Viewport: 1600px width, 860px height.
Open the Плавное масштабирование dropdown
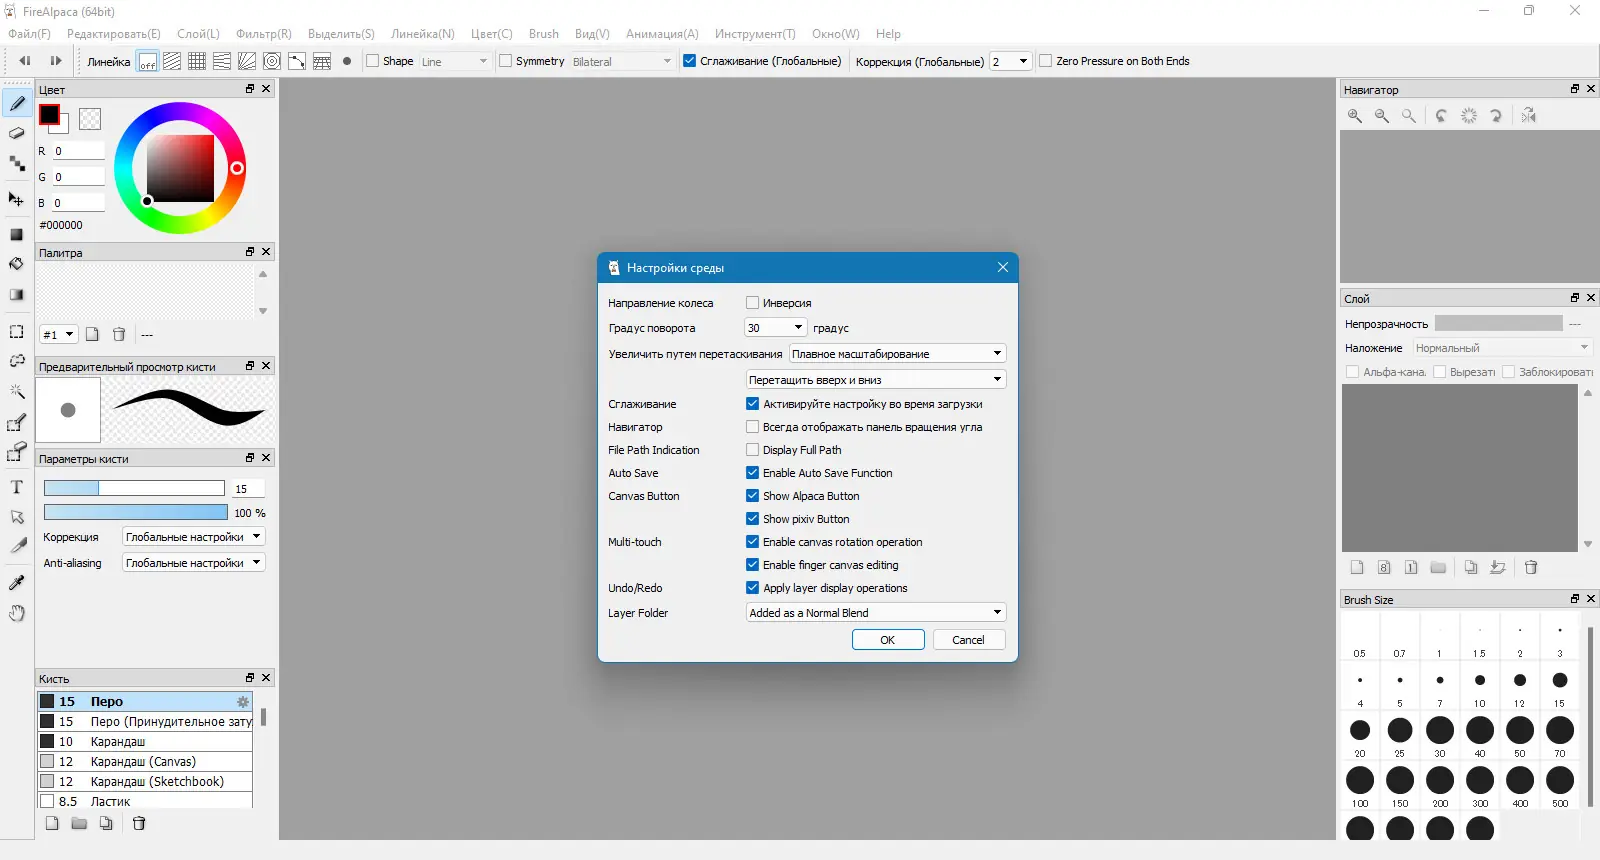pos(897,354)
